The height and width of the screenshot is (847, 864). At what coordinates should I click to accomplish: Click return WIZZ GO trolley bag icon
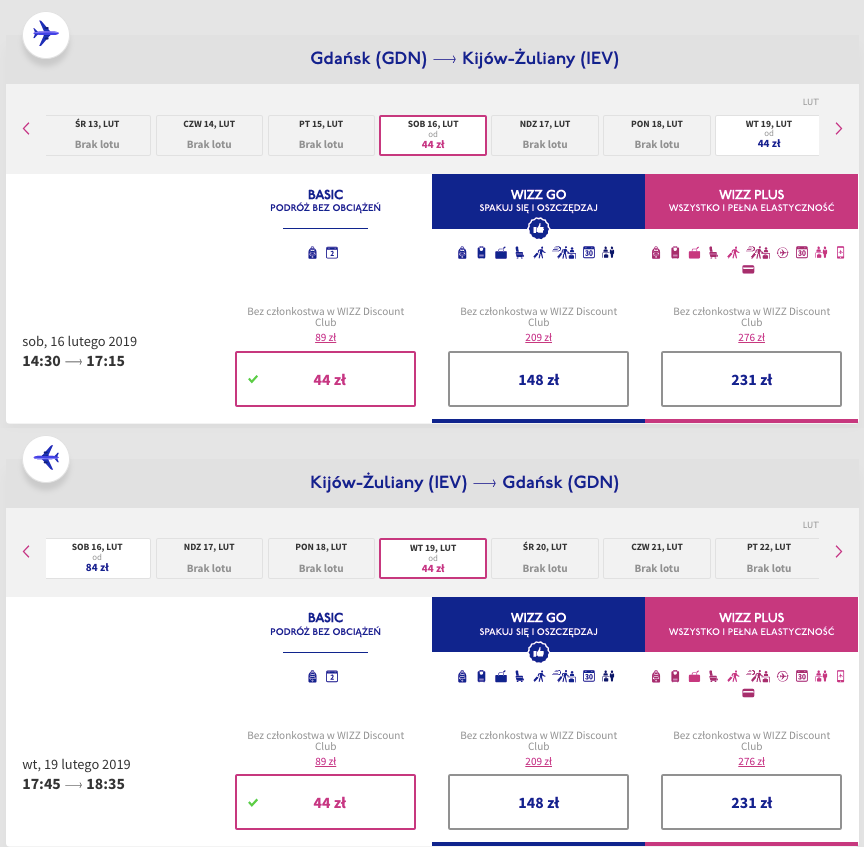(x=482, y=676)
